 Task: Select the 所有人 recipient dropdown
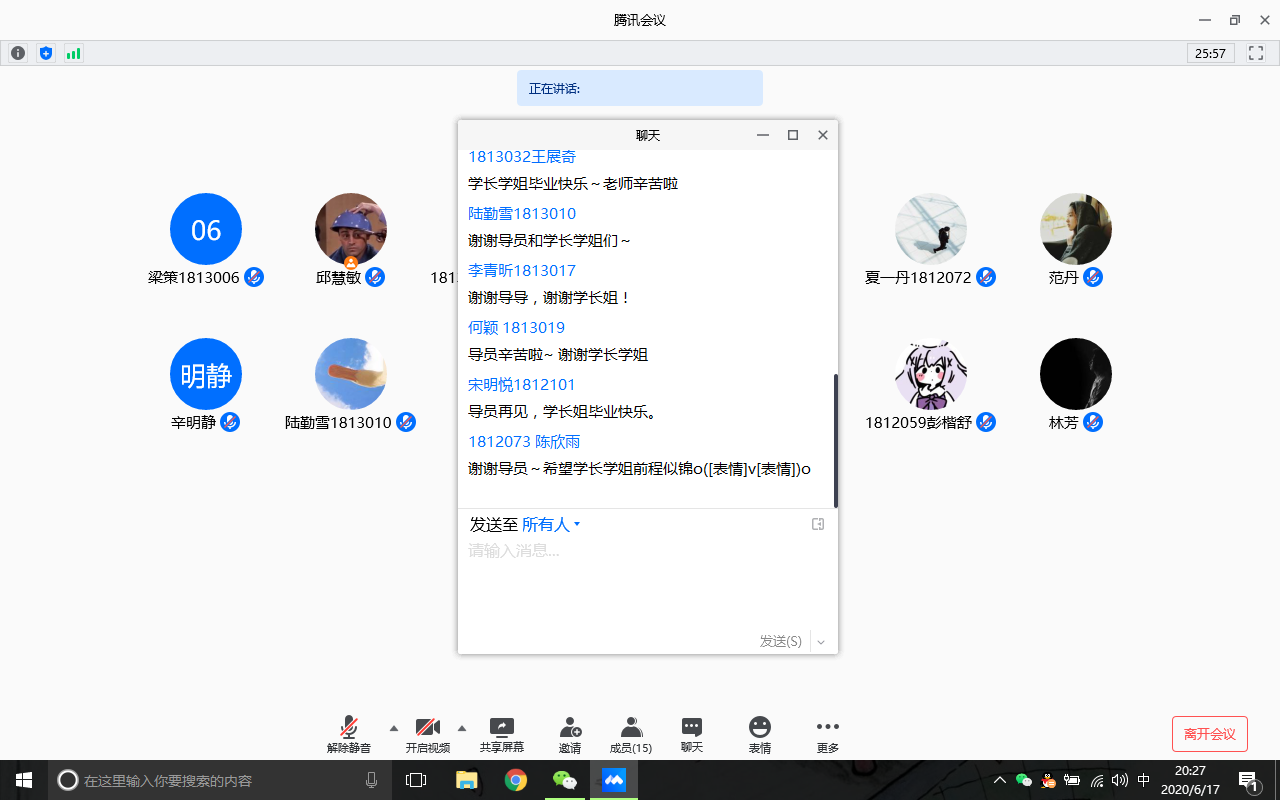pos(551,524)
